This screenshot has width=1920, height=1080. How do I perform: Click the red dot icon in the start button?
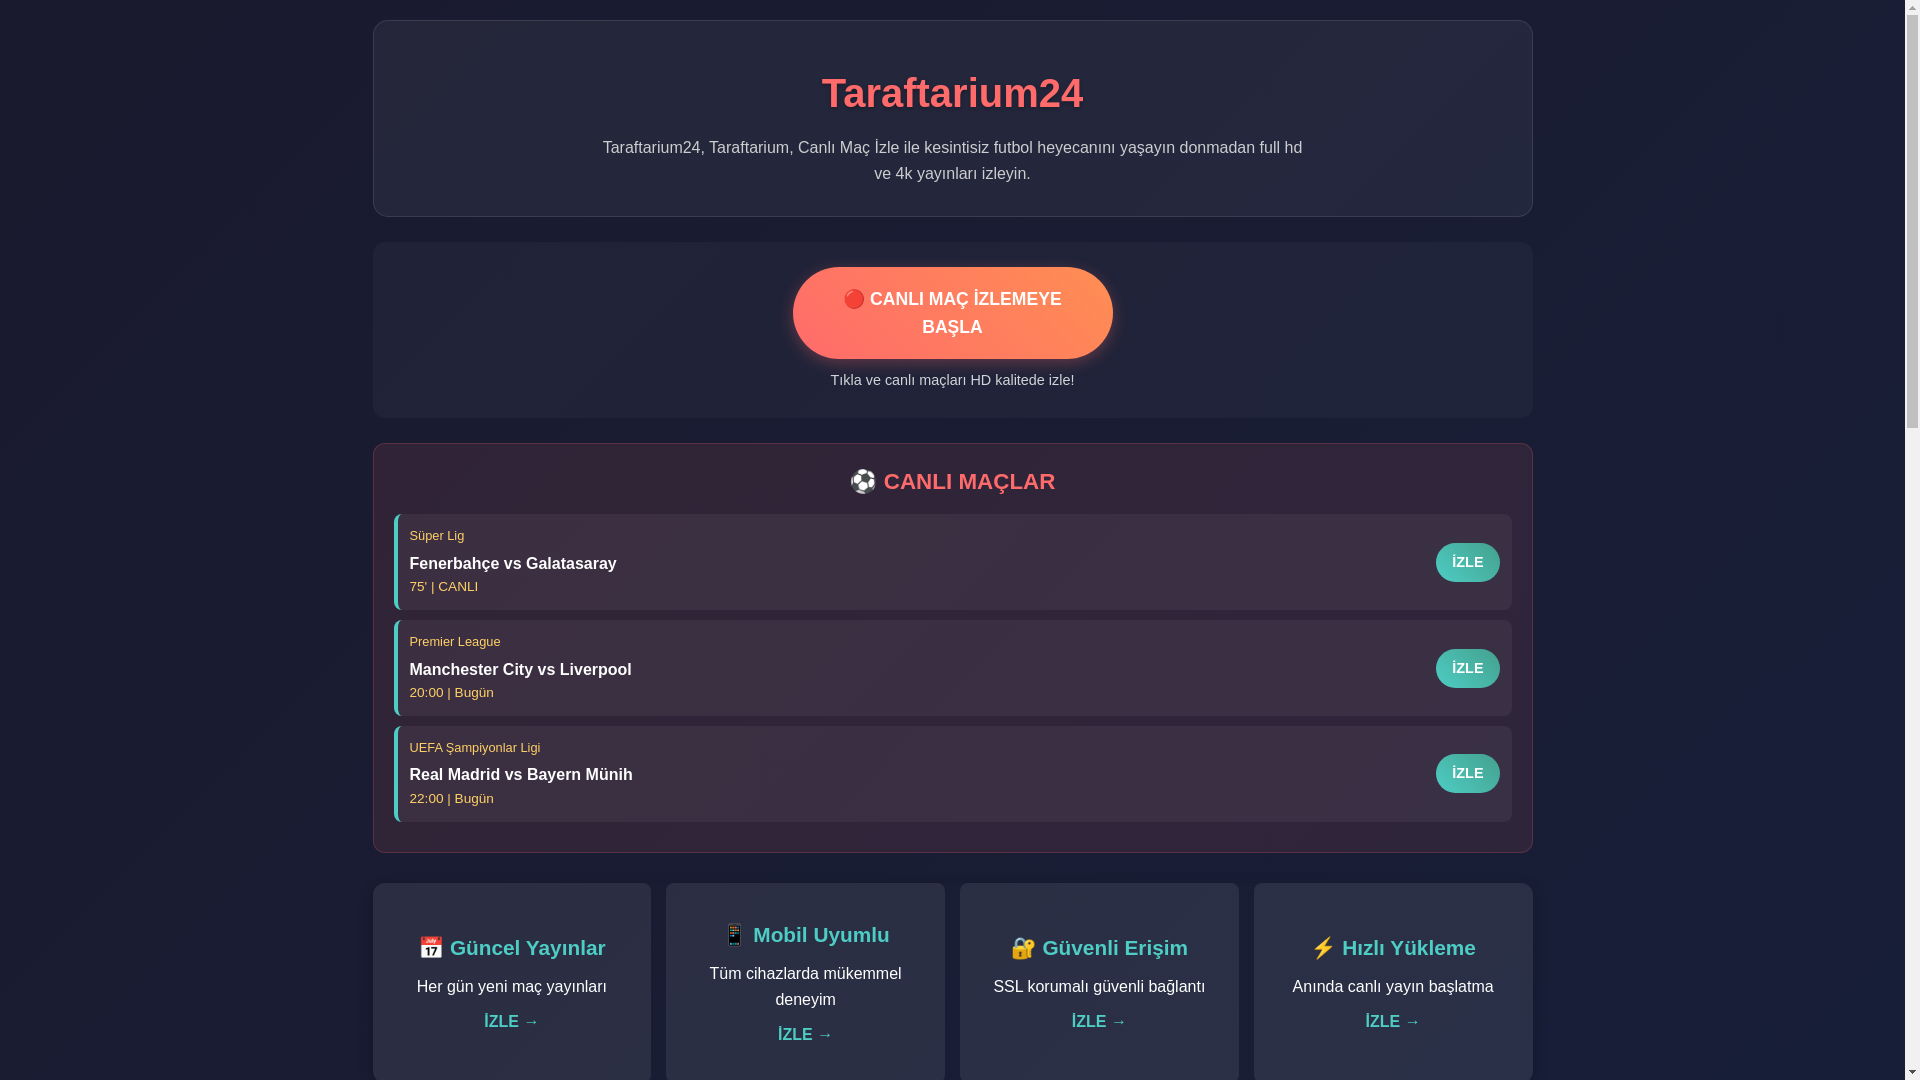coord(854,299)
